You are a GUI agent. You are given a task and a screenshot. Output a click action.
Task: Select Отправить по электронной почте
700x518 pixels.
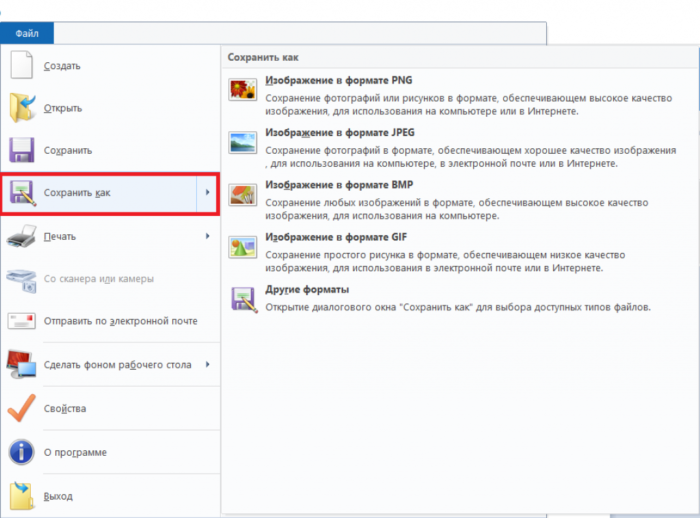point(120,321)
